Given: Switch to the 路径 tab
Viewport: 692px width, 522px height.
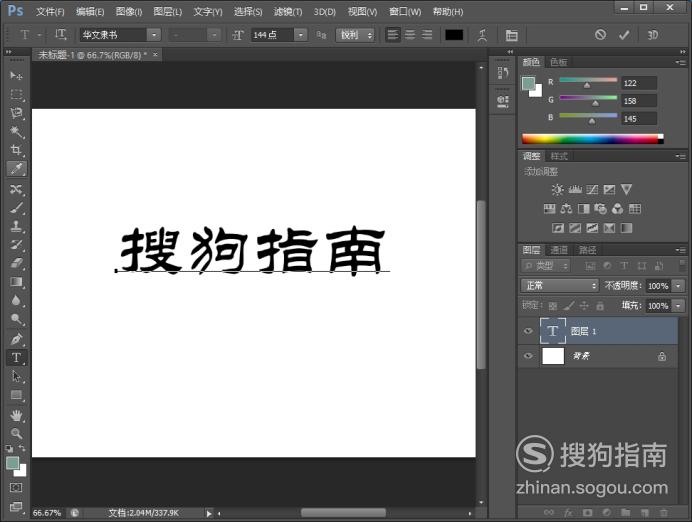Looking at the screenshot, I should coord(587,250).
